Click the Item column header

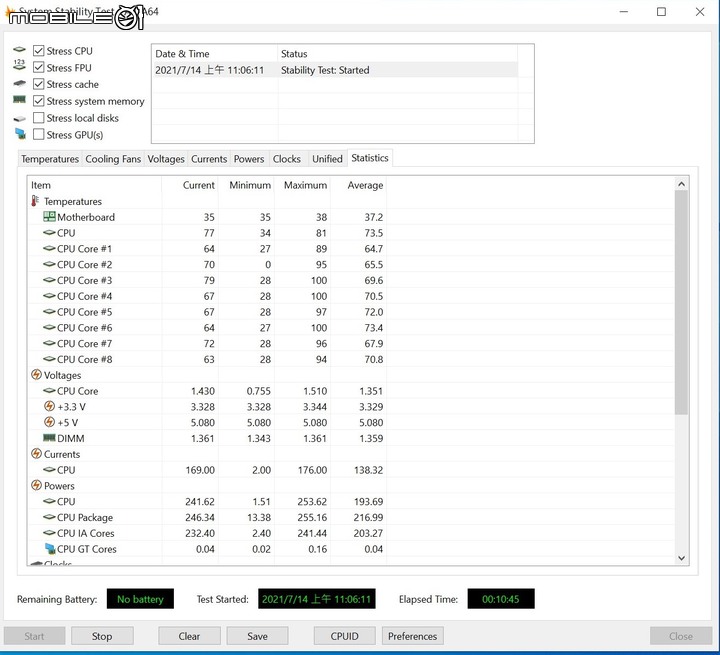click(x=95, y=185)
